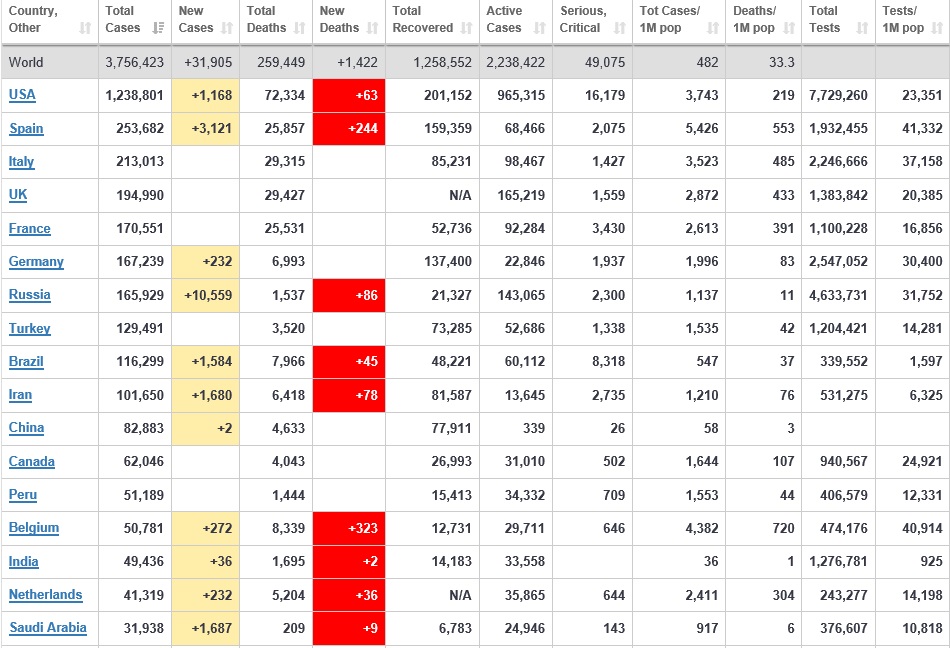
Task: Open the Spain country page link
Action: 26,129
